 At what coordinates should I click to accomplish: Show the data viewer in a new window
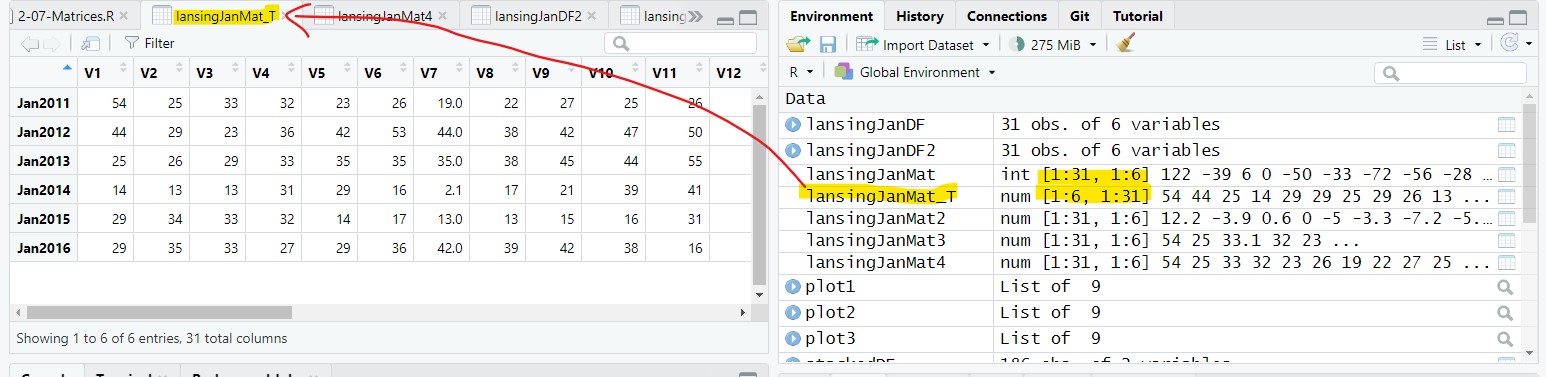(x=91, y=43)
